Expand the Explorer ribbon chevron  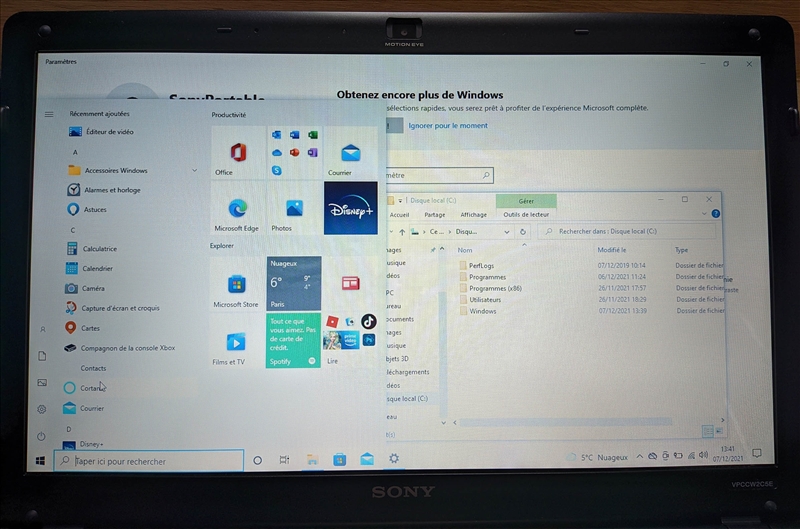[704, 214]
